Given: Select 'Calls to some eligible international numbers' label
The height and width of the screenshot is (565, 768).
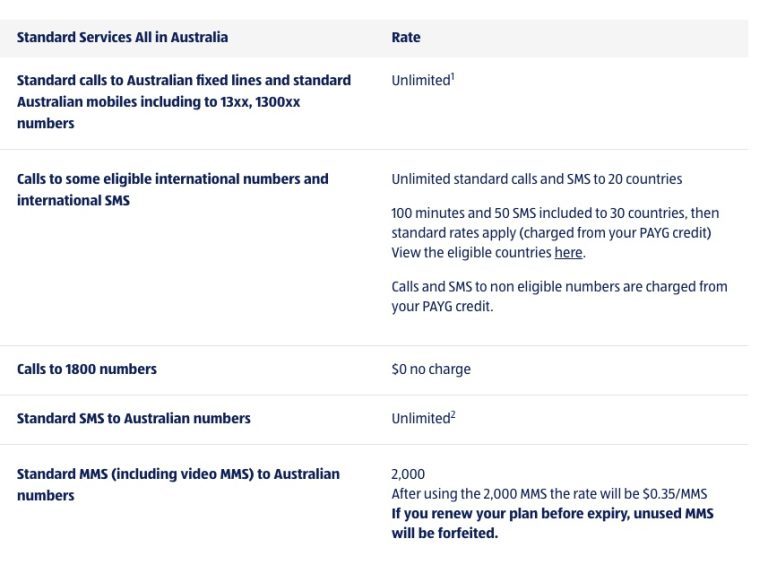Looking at the screenshot, I should pos(172,179).
